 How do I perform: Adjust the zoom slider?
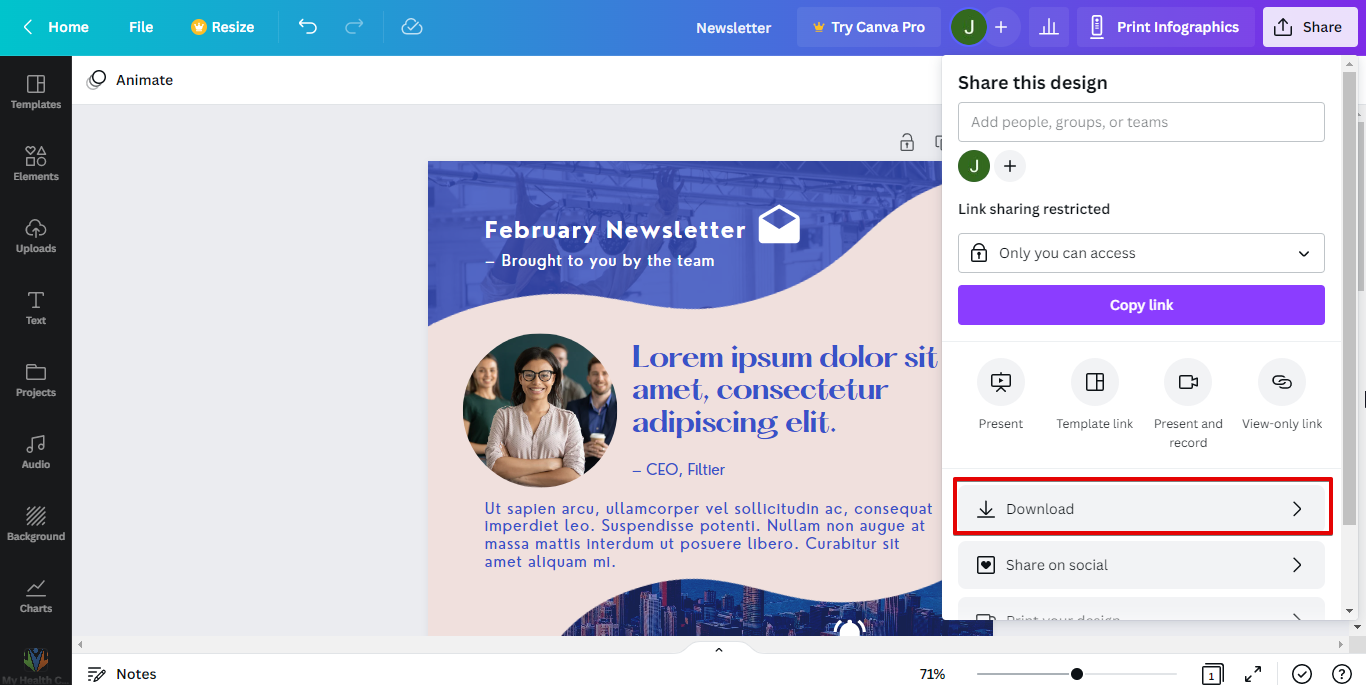[x=1075, y=673]
